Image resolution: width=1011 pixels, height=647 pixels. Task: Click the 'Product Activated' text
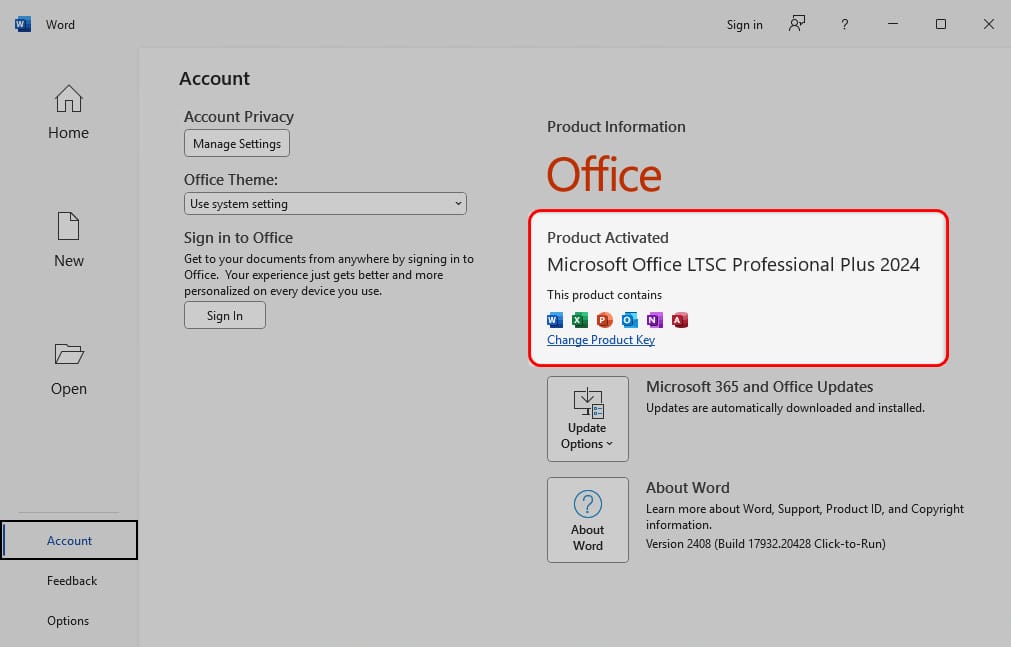[607, 237]
